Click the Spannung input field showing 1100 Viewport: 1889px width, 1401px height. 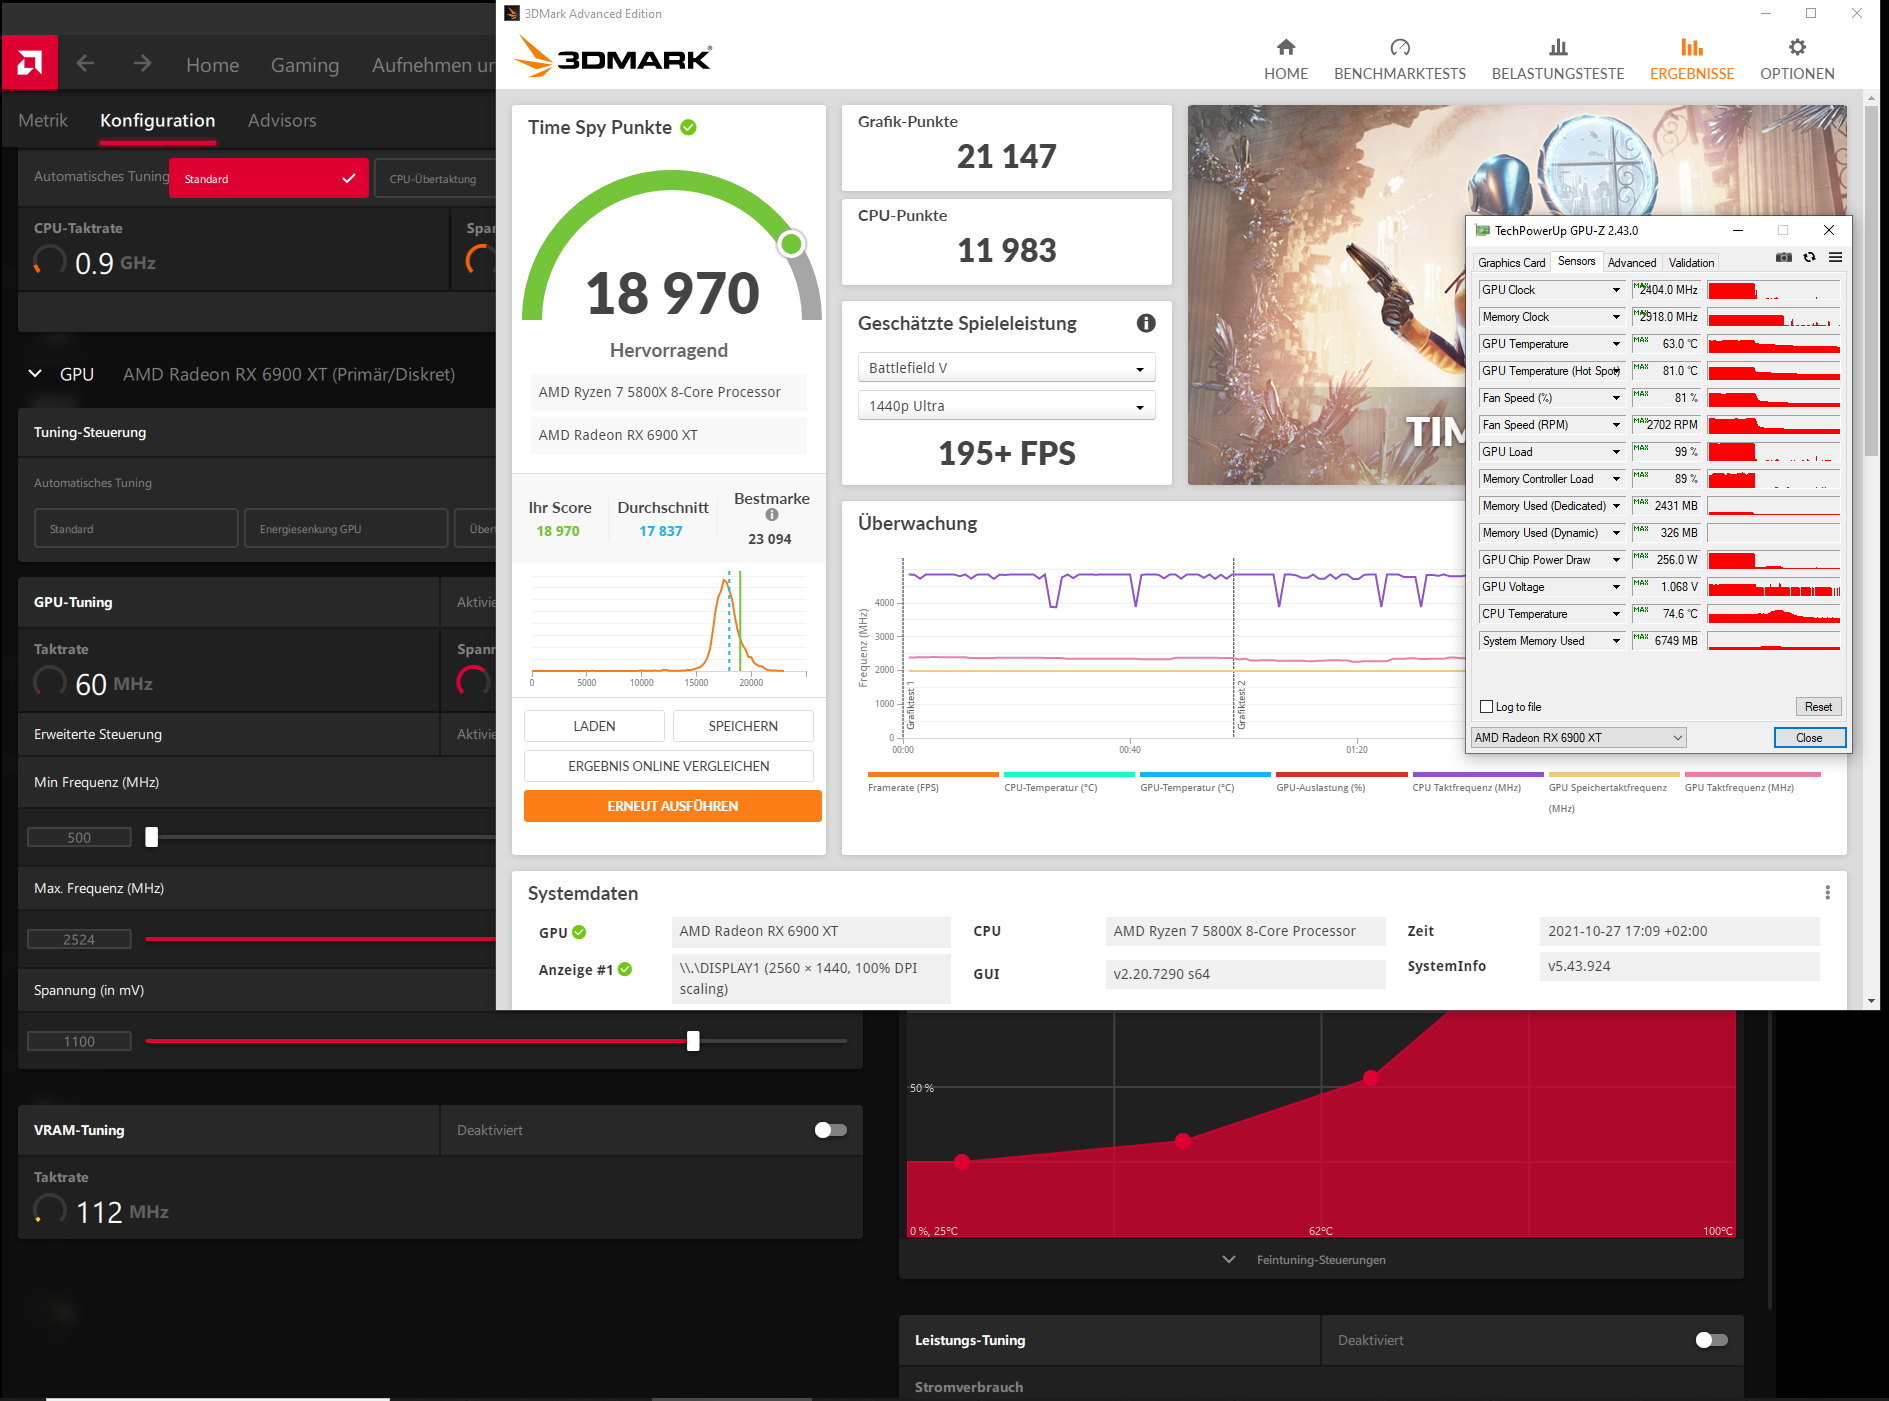[x=79, y=1041]
